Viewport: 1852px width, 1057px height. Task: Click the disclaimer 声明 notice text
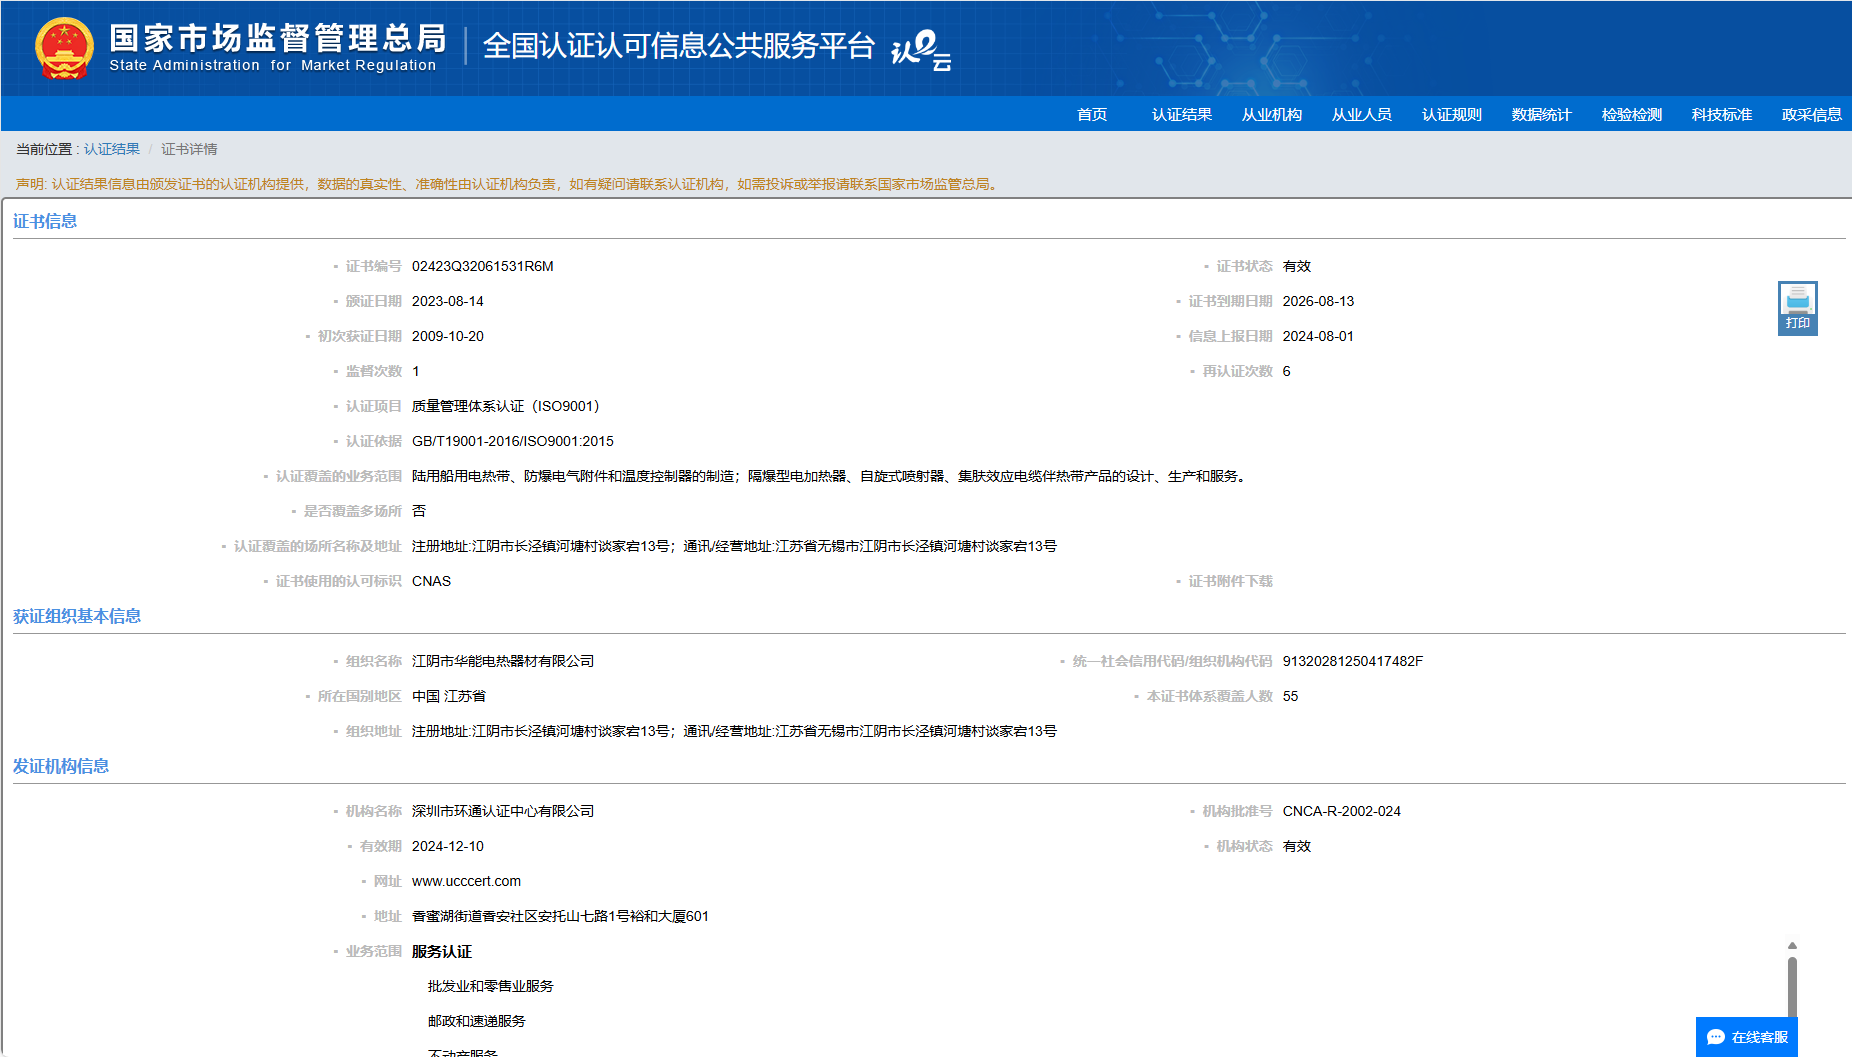(508, 184)
